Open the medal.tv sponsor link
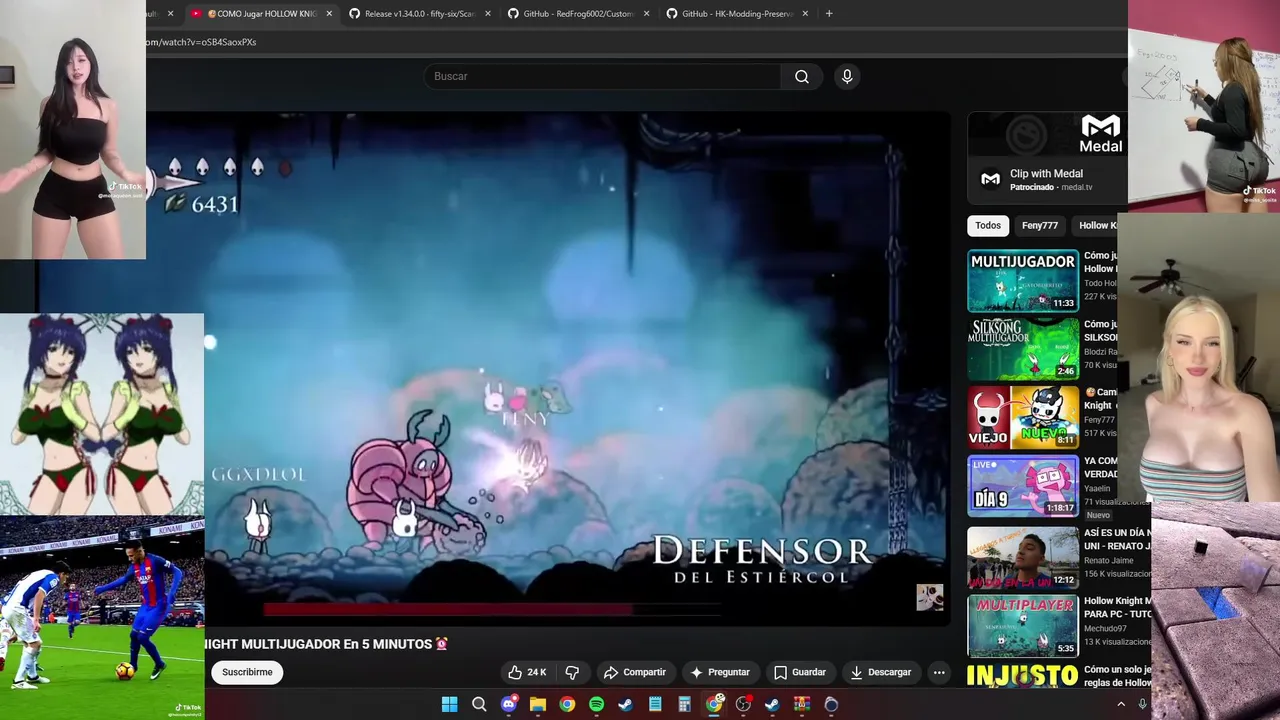The image size is (1280, 720). coord(1076,187)
